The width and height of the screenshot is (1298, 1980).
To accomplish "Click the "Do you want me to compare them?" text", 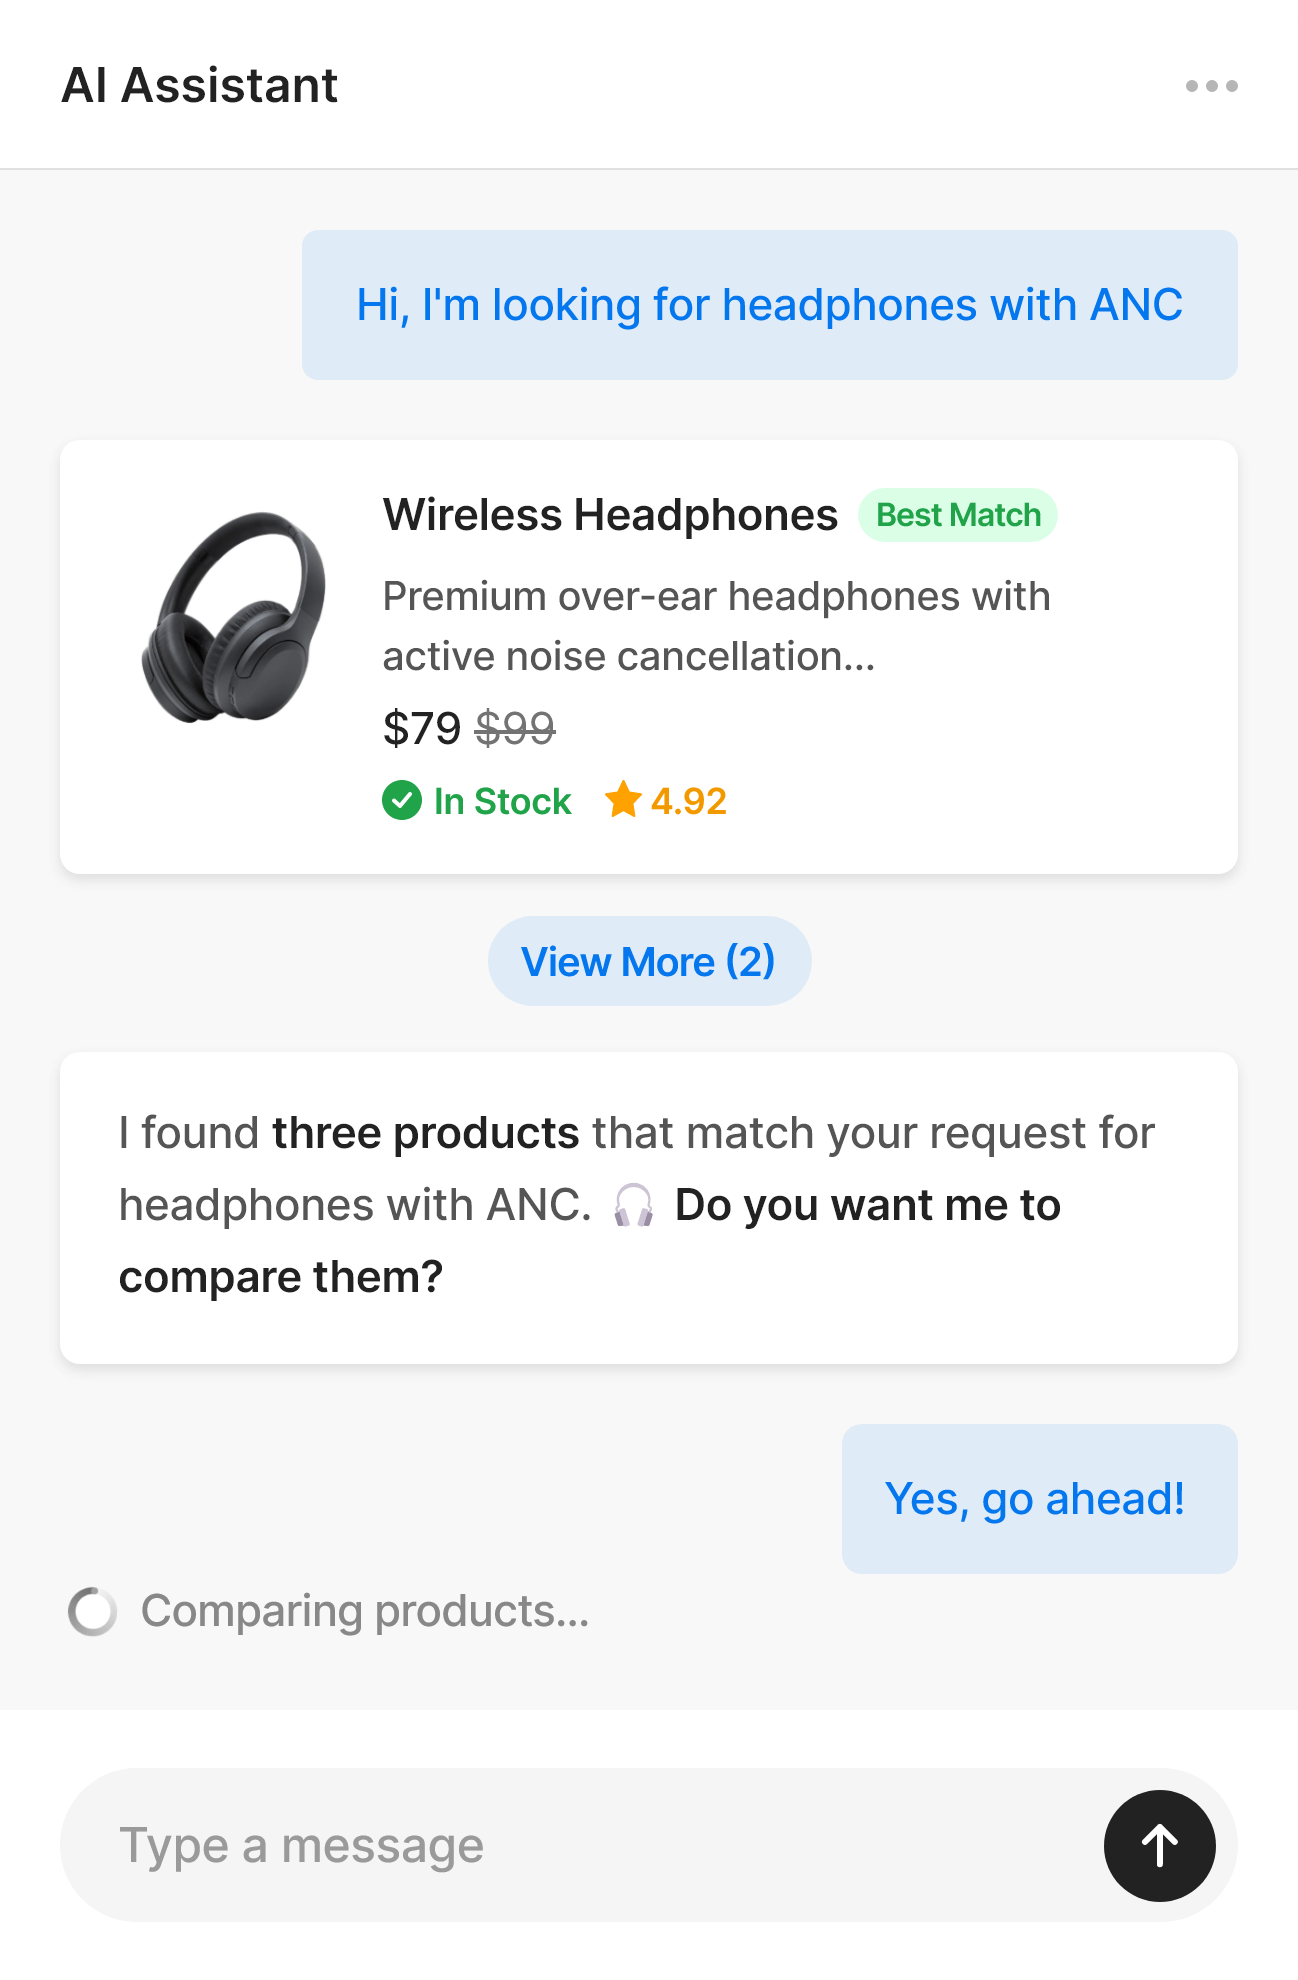I will pos(866,1206).
